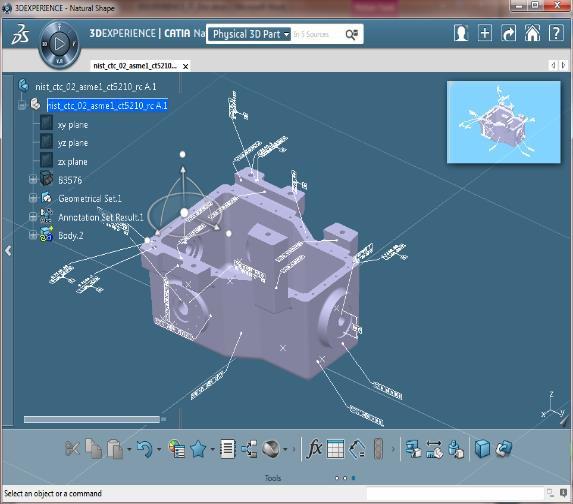Open the Help question mark icon

556,33
